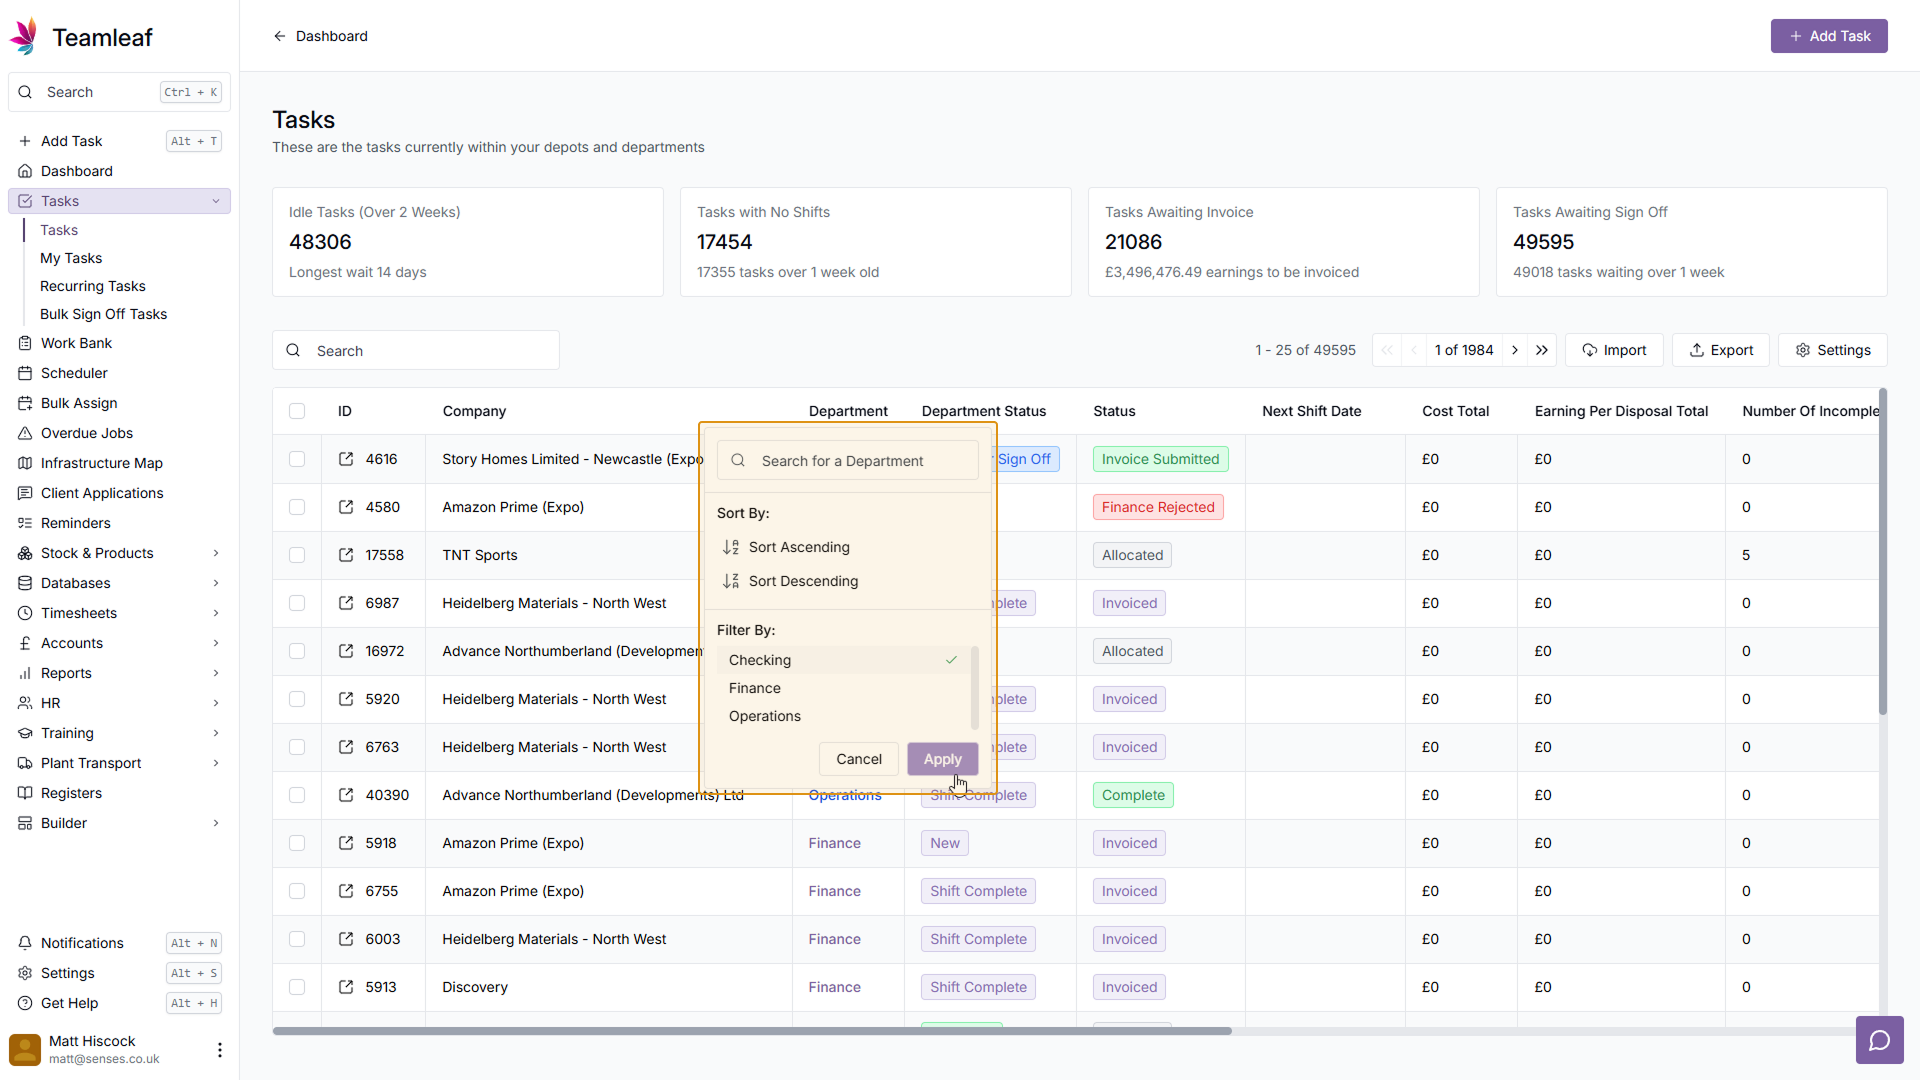Viewport: 1920px width, 1080px height.
Task: Click the back arrow beside Dashboard
Action: pos(280,36)
